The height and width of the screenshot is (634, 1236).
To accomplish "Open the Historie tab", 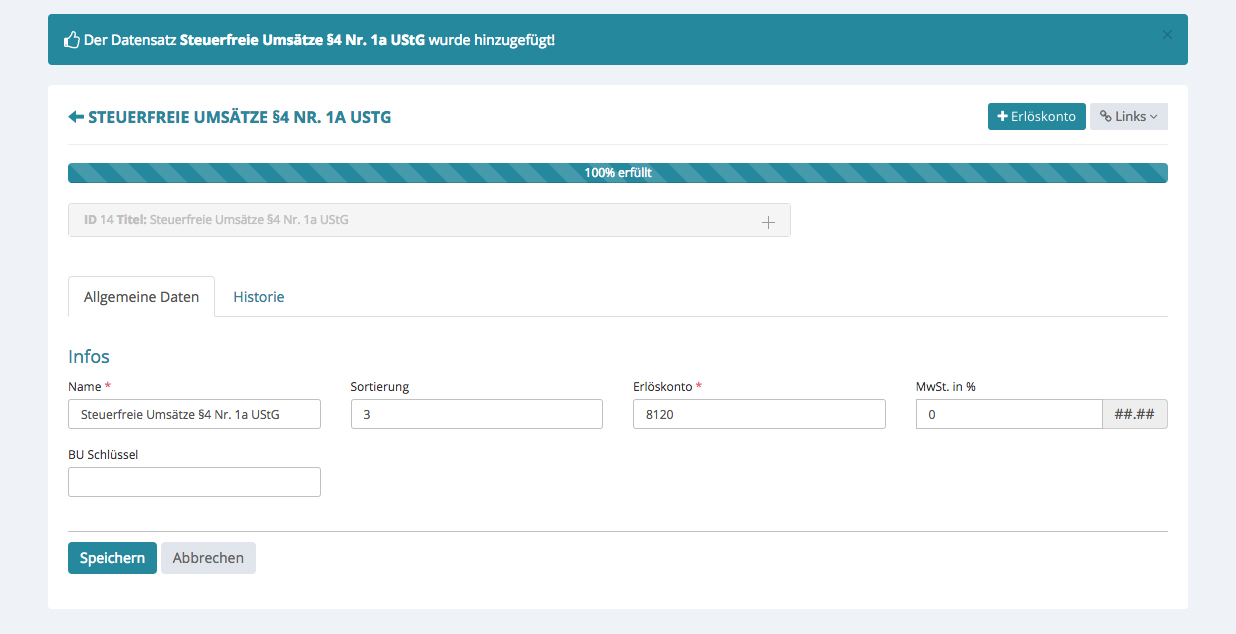I will 259,297.
